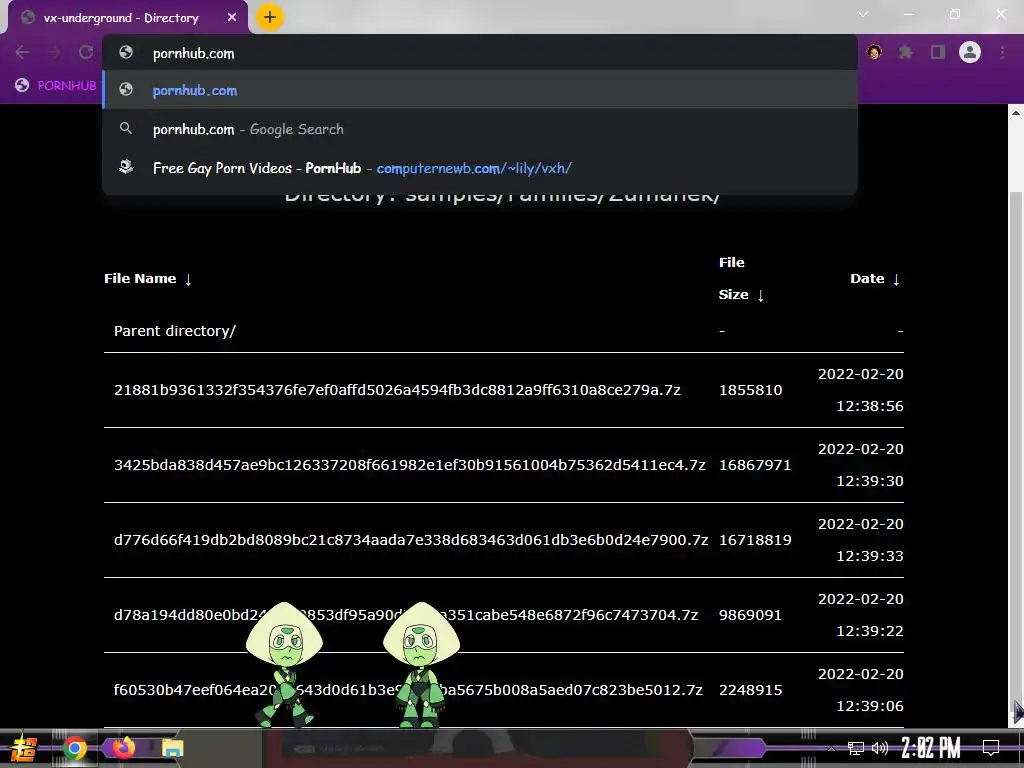Screen dimensions: 1024x768
Task: Open Google Chrome from the taskbar
Action: click(x=74, y=748)
